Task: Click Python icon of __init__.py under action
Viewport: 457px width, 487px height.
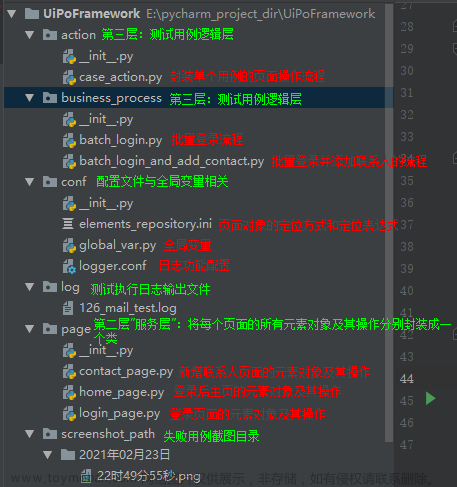Action: coord(69,56)
